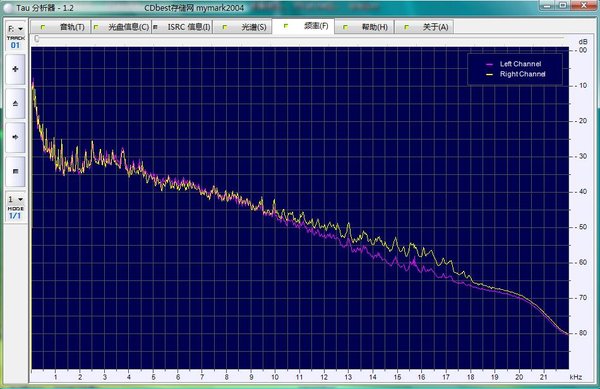Close the Tau analyzer window
The image size is (600, 389).
pyautogui.click(x=584, y=5)
